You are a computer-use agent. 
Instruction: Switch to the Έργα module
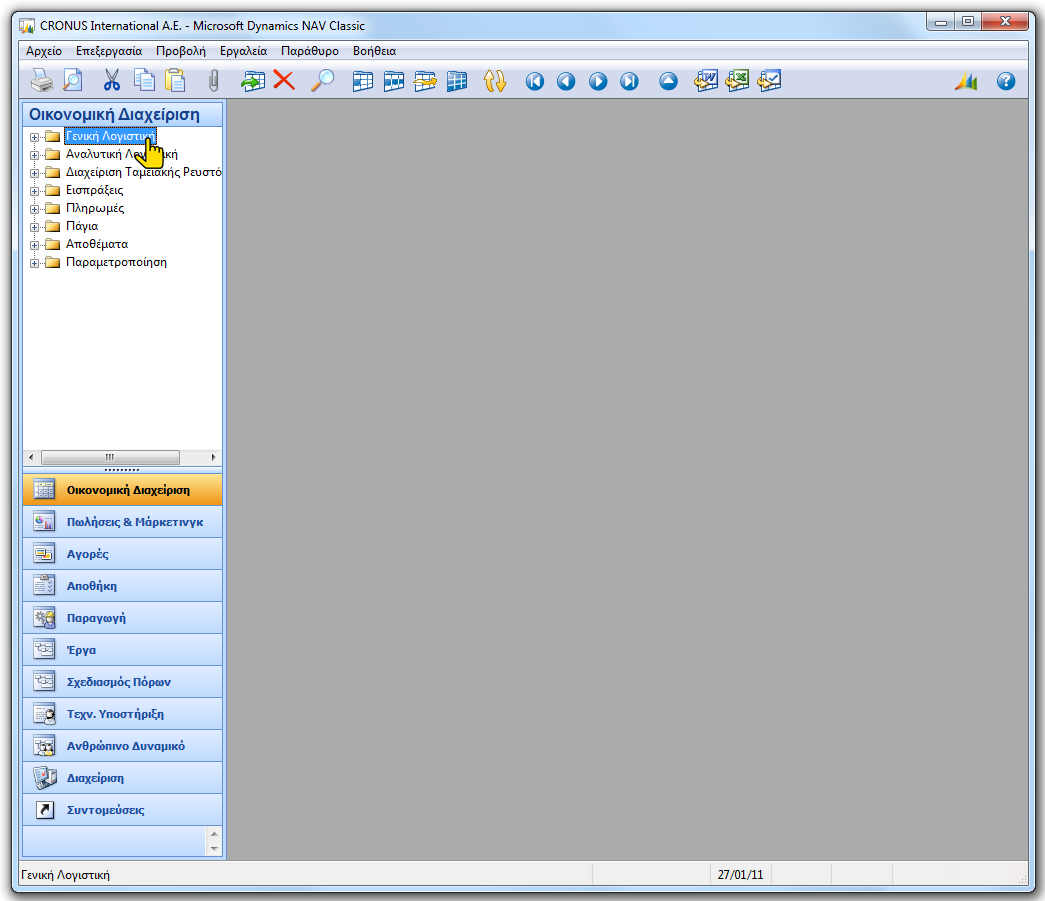coord(123,650)
